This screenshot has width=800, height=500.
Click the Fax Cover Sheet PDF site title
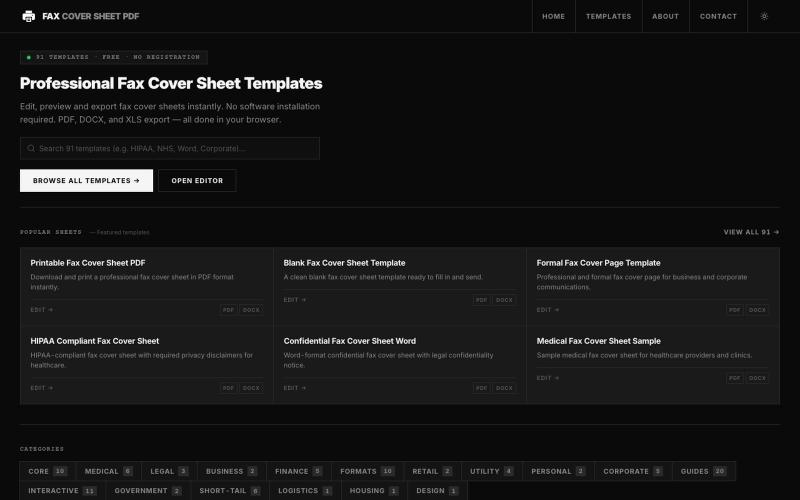pyautogui.click(x=91, y=16)
